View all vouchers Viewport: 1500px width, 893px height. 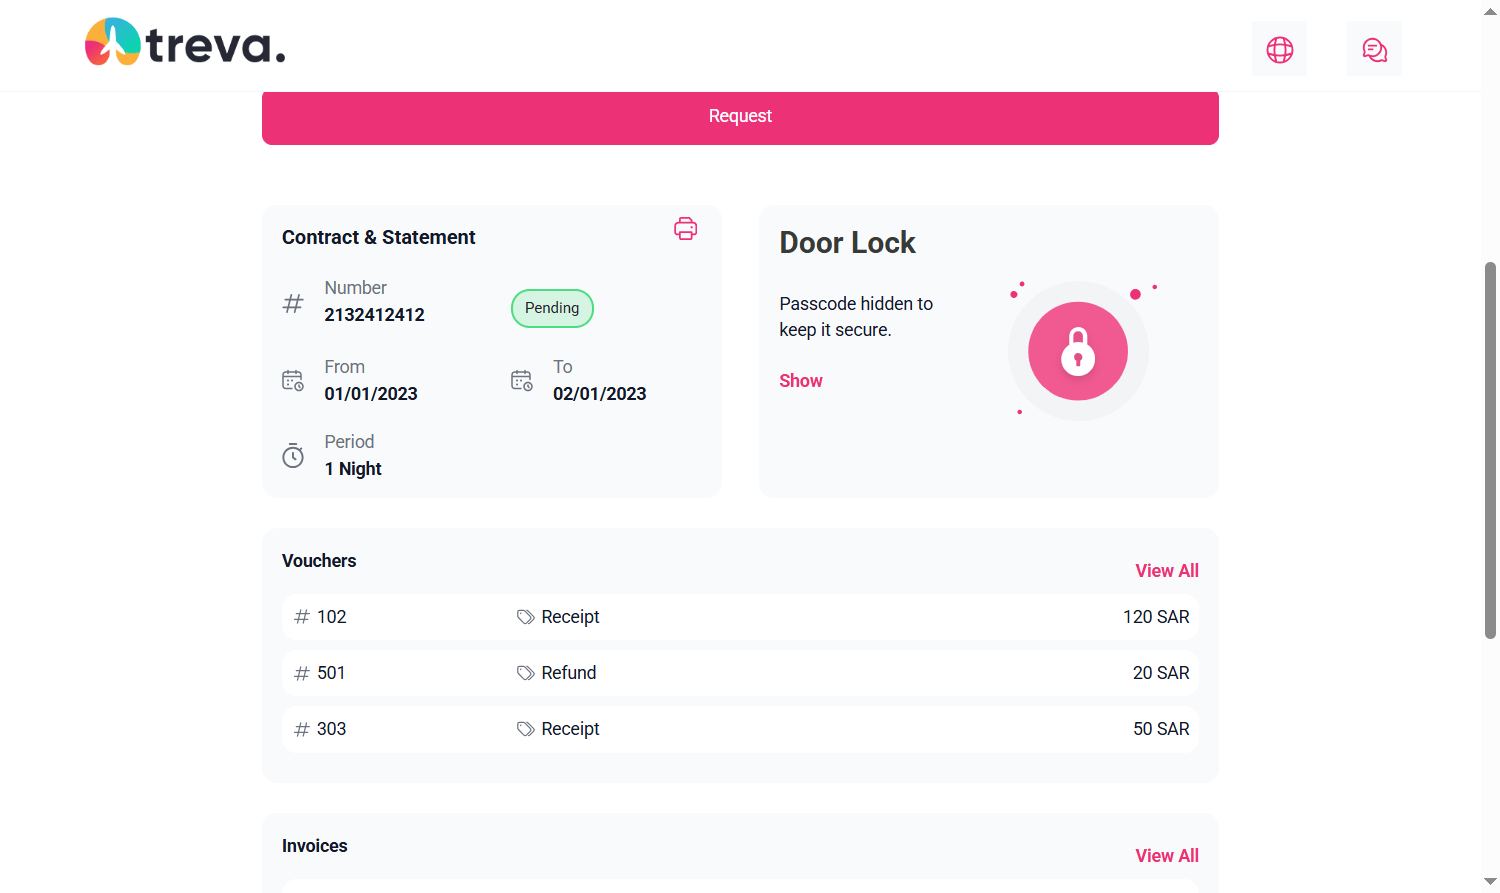pyautogui.click(x=1166, y=571)
